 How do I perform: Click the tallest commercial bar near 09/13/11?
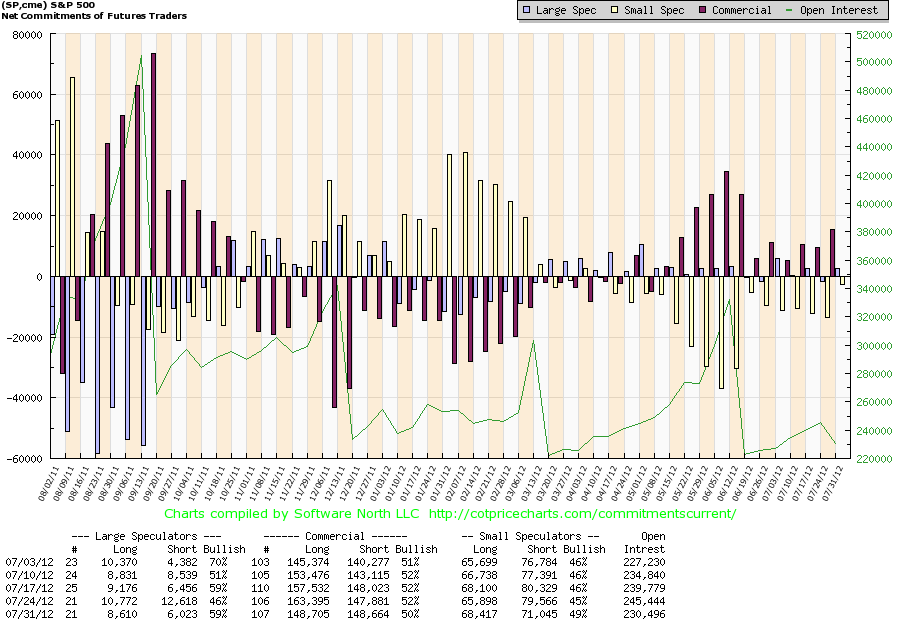click(x=153, y=165)
